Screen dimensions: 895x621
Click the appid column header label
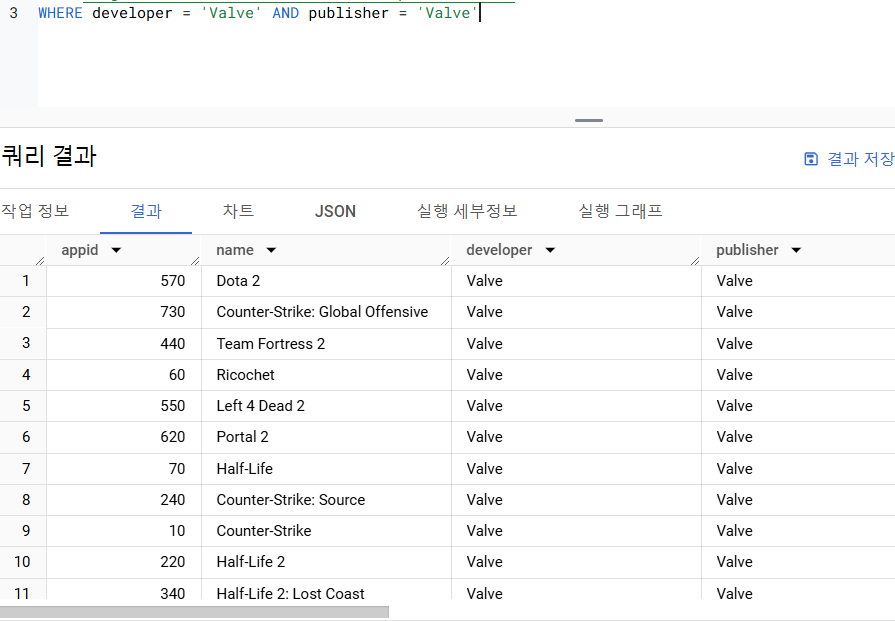tap(80, 250)
